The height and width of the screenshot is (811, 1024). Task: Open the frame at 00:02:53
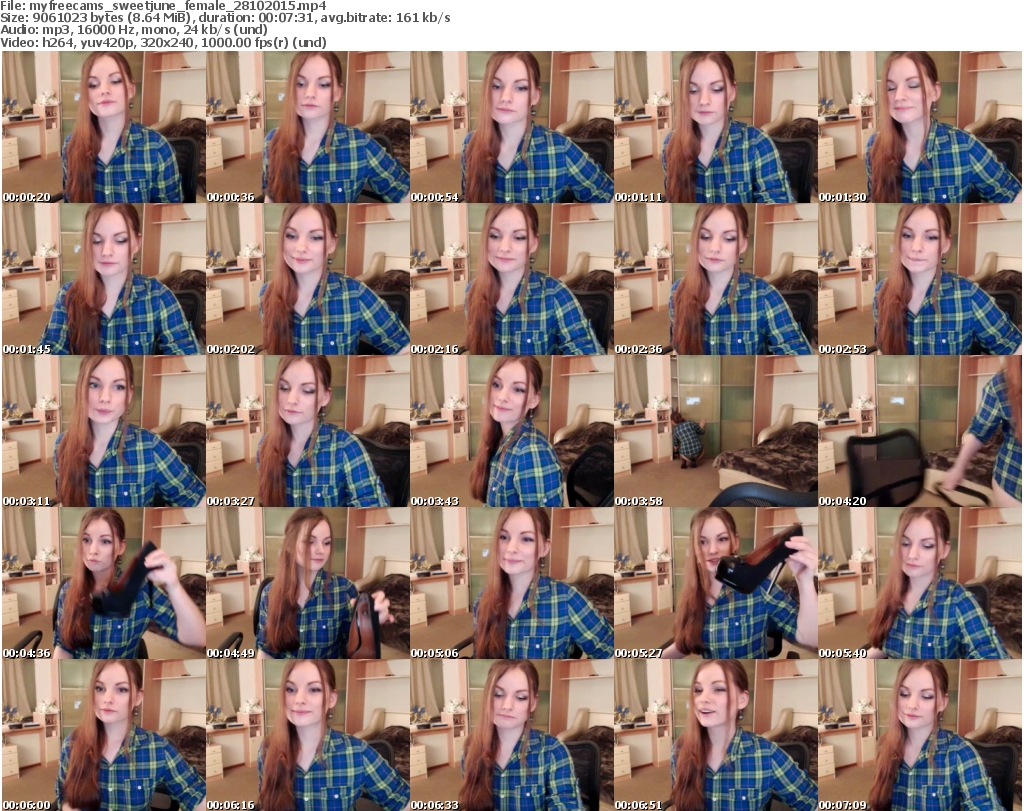click(920, 279)
